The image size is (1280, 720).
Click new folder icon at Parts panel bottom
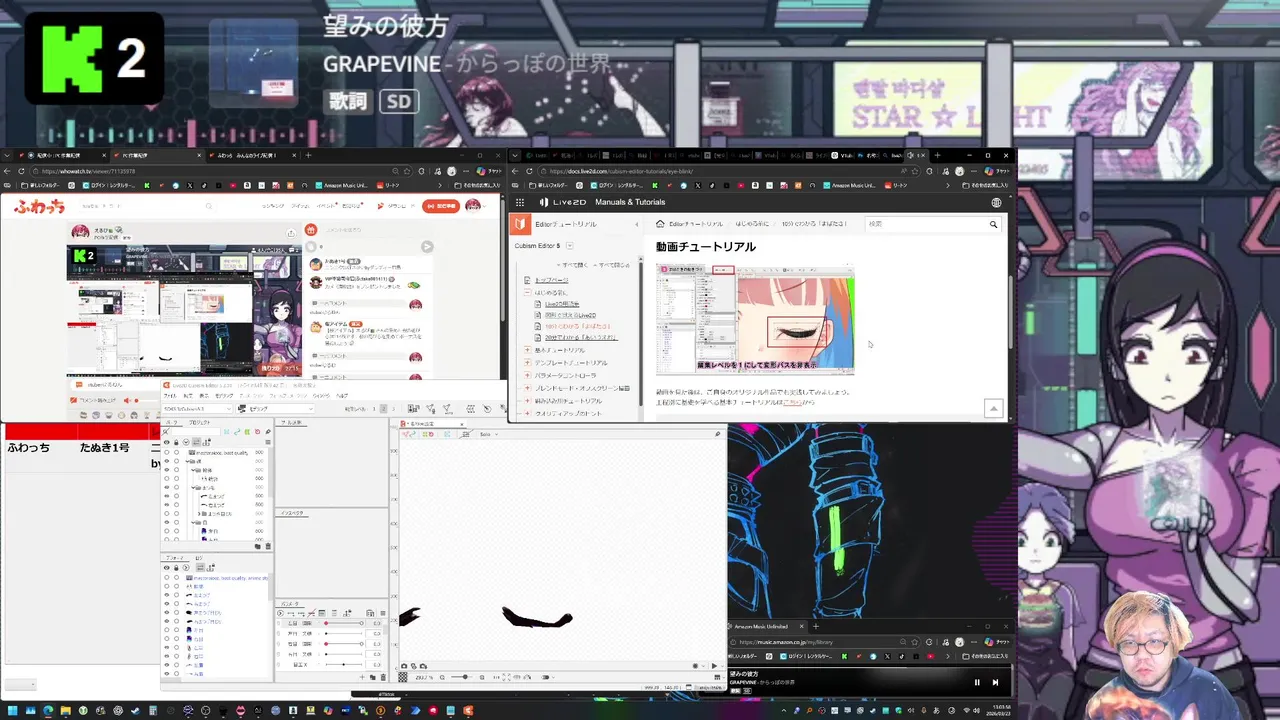click(258, 547)
